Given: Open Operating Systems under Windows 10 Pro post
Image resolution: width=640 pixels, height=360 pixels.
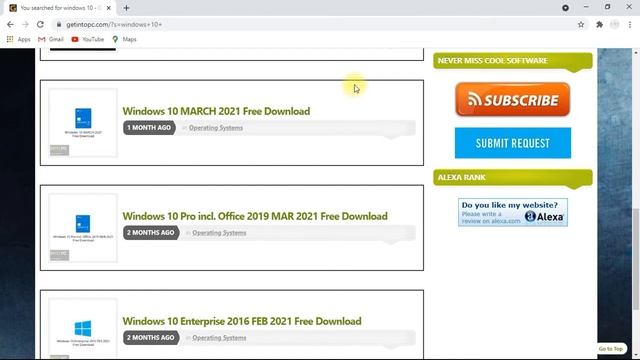Looking at the screenshot, I should 219,233.
